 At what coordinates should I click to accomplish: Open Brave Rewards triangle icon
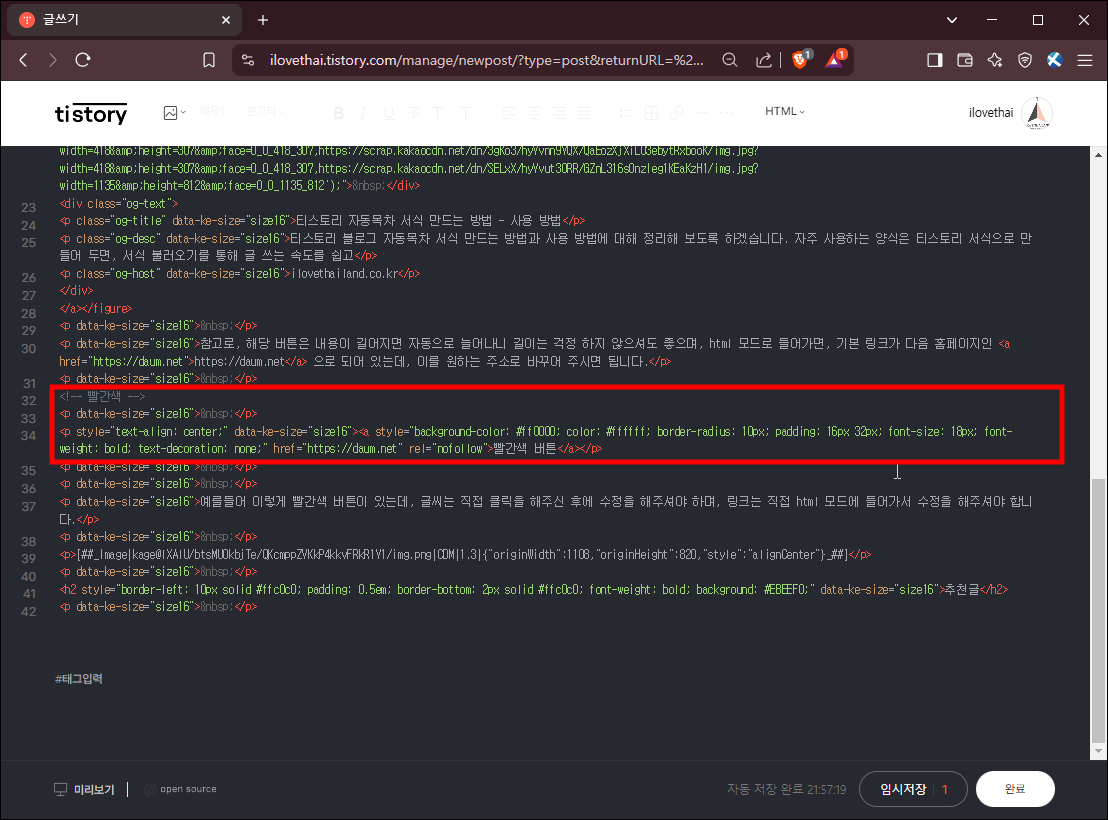coord(835,59)
